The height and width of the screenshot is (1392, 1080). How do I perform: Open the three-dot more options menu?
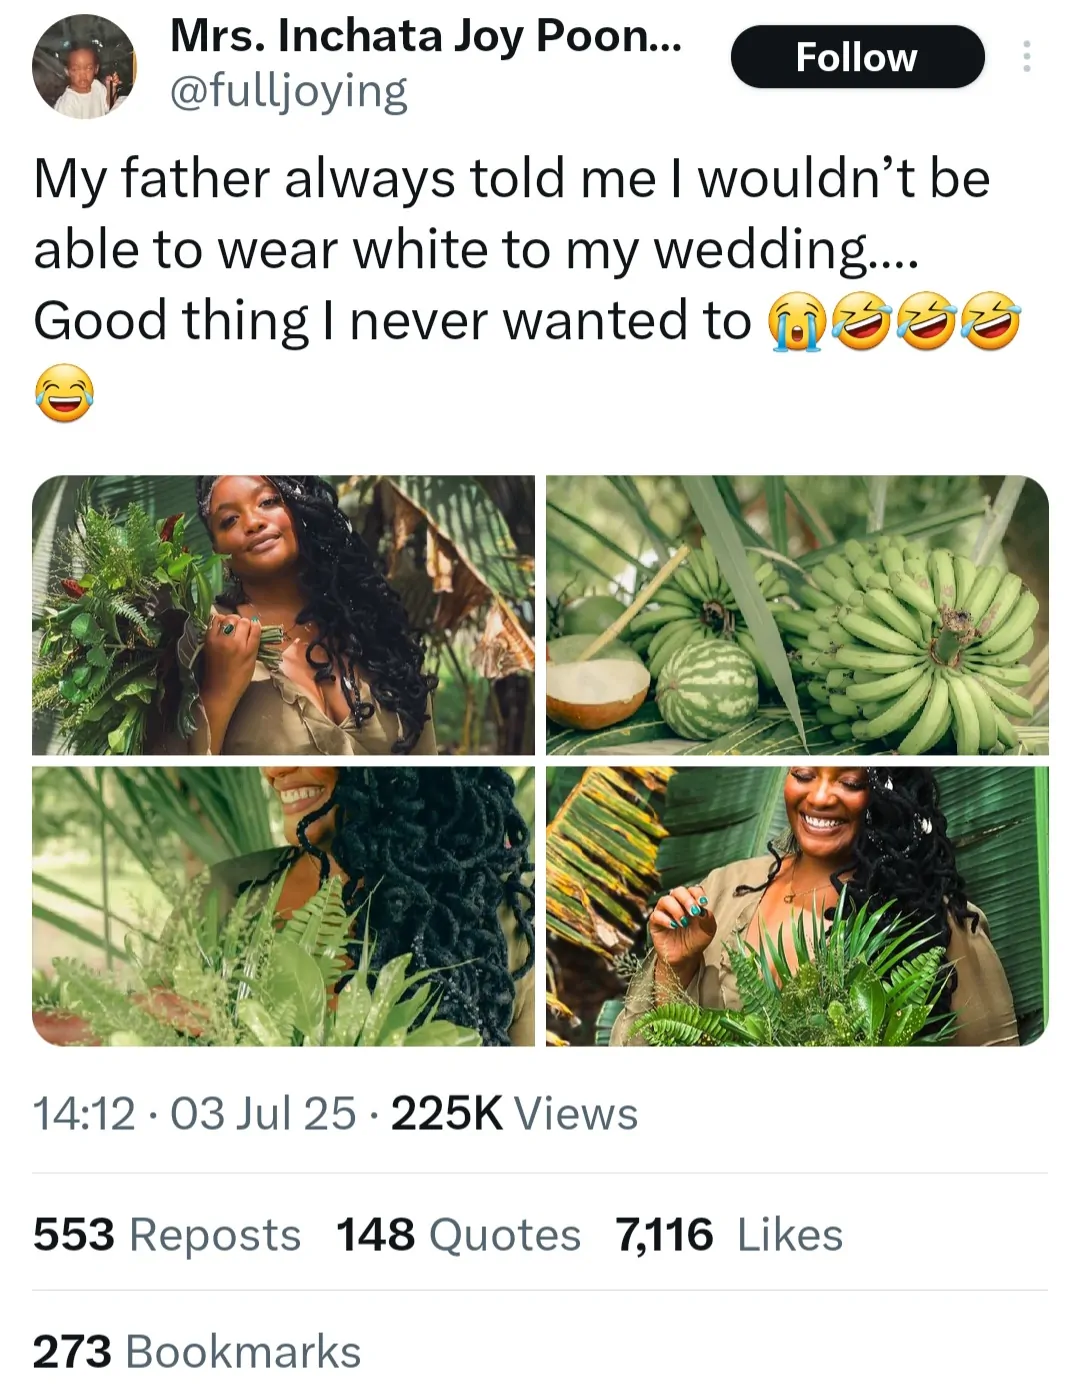coord(1026,57)
